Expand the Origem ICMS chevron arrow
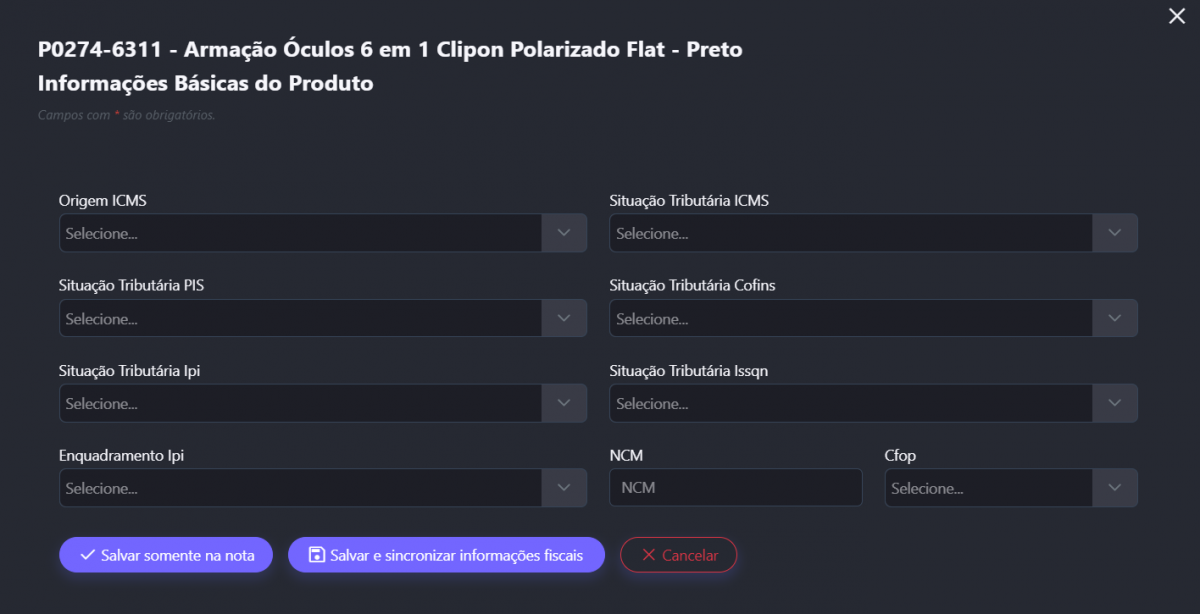 [x=564, y=233]
